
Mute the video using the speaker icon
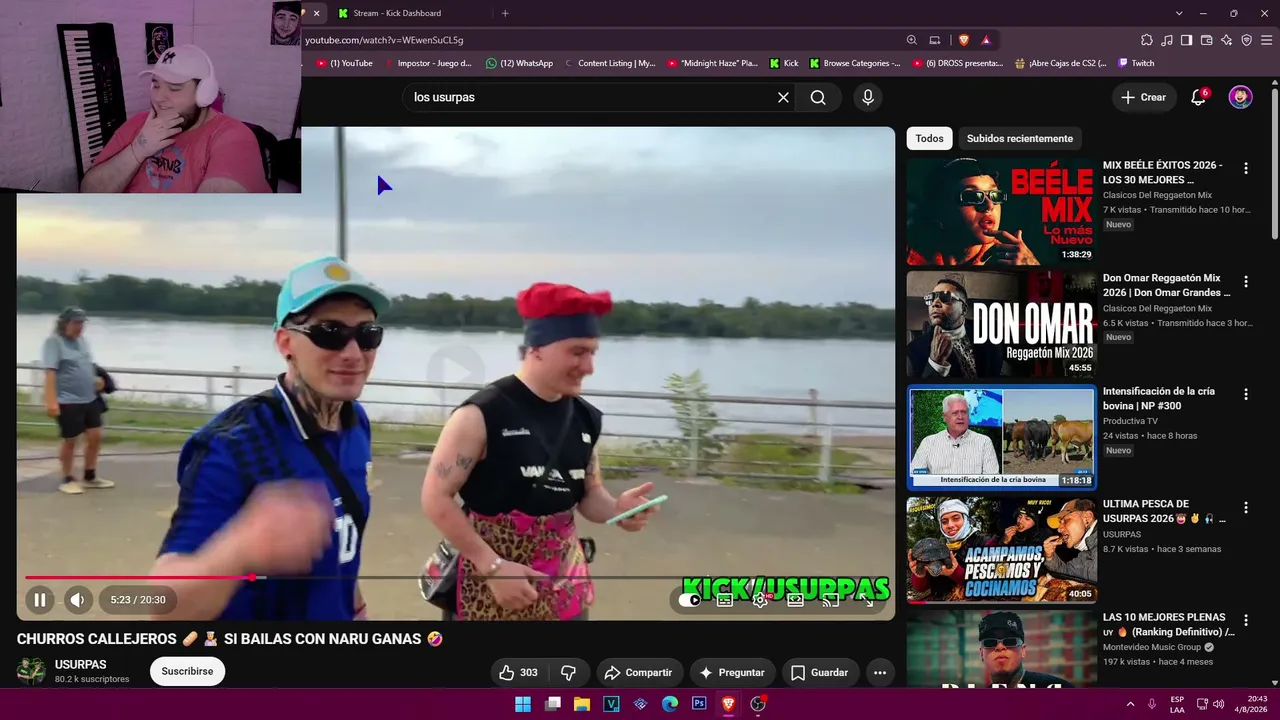coord(77,600)
